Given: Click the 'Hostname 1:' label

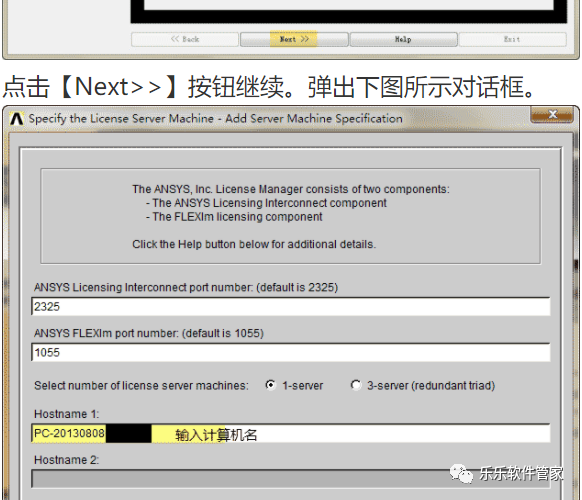Looking at the screenshot, I should click(67, 414).
